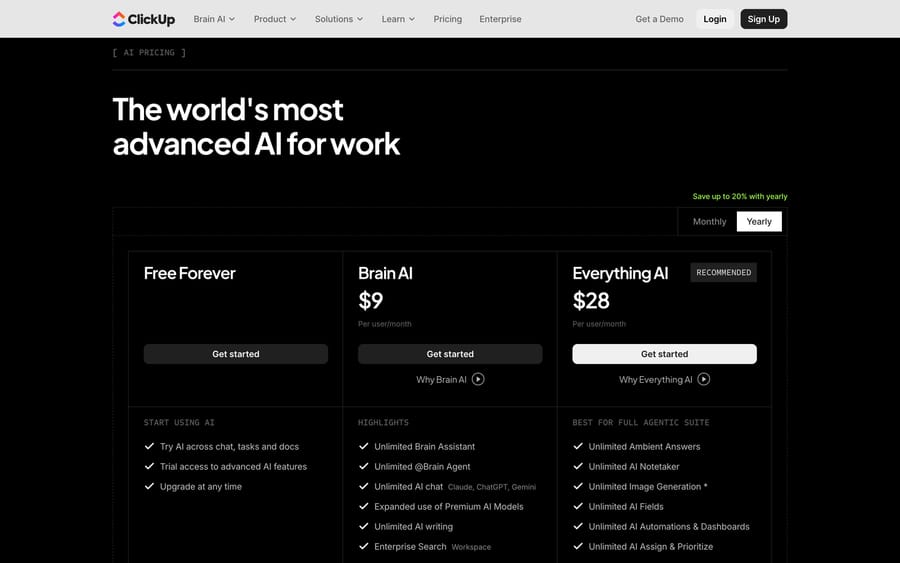The image size is (900, 563).
Task: Play the Why Brain AI video icon
Action: coord(478,379)
